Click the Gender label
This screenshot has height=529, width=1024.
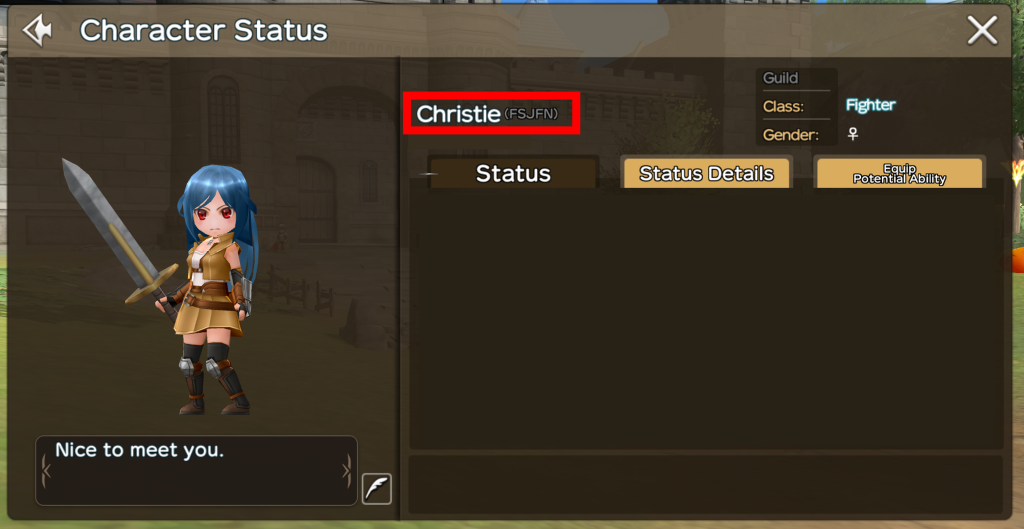(790, 135)
